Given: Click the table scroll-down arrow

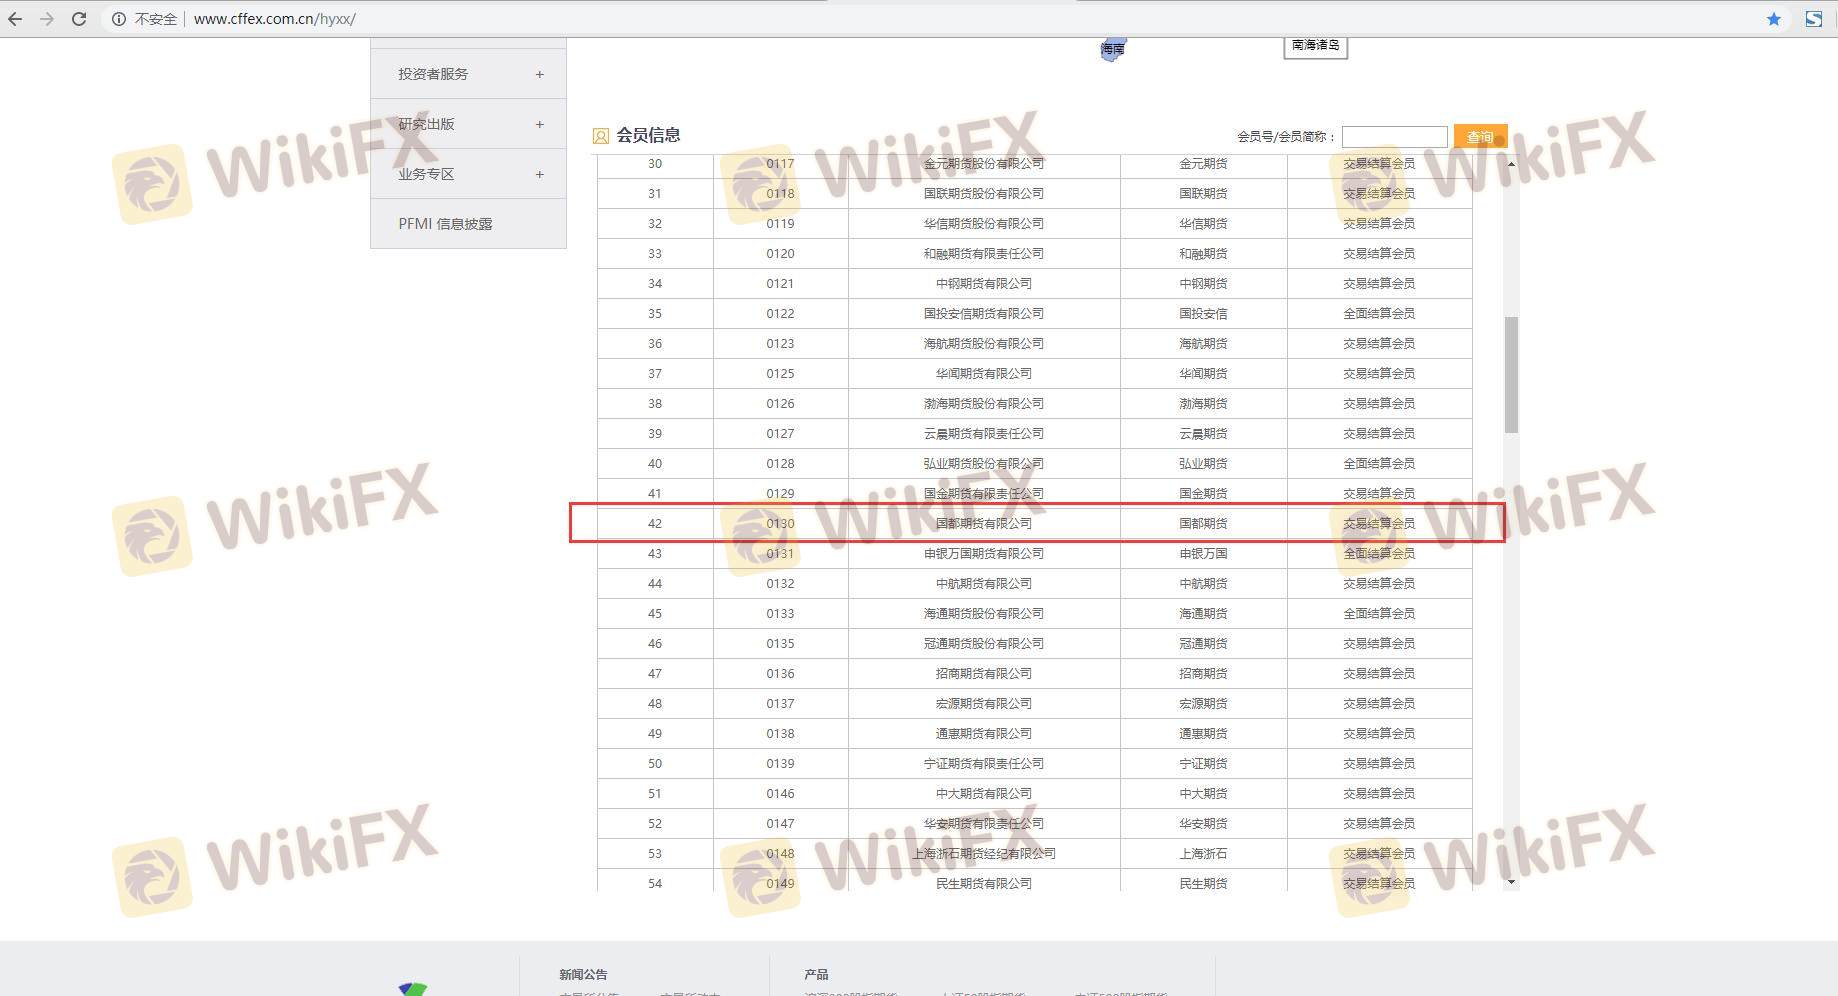Looking at the screenshot, I should point(1511,882).
